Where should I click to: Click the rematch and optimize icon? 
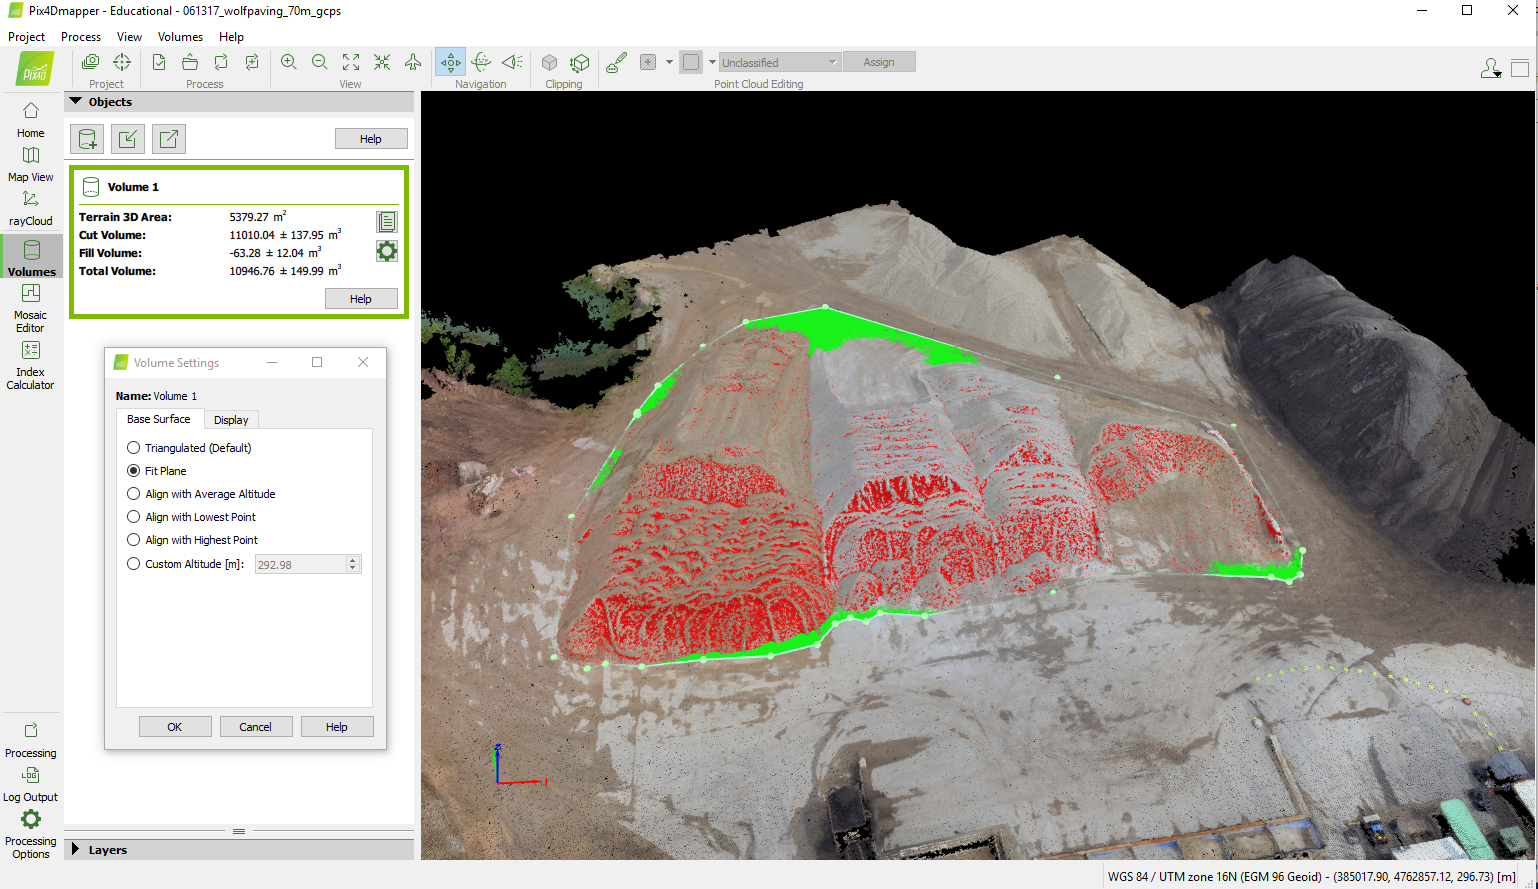pyautogui.click(x=252, y=62)
